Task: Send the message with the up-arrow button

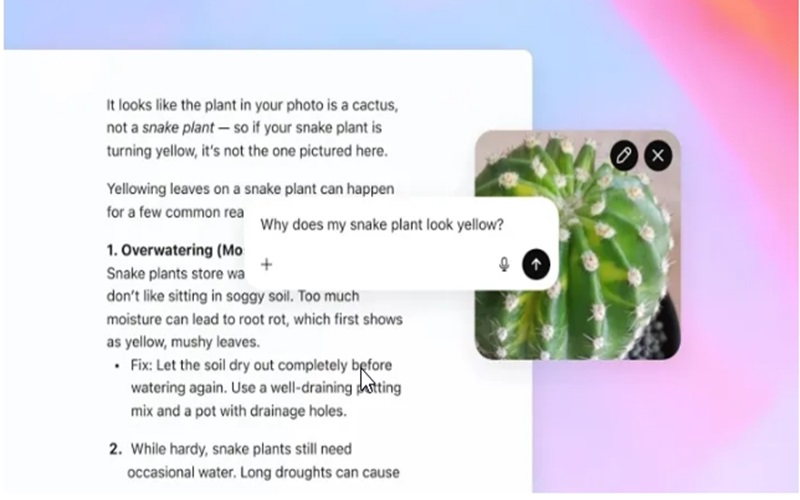Action: [x=536, y=264]
